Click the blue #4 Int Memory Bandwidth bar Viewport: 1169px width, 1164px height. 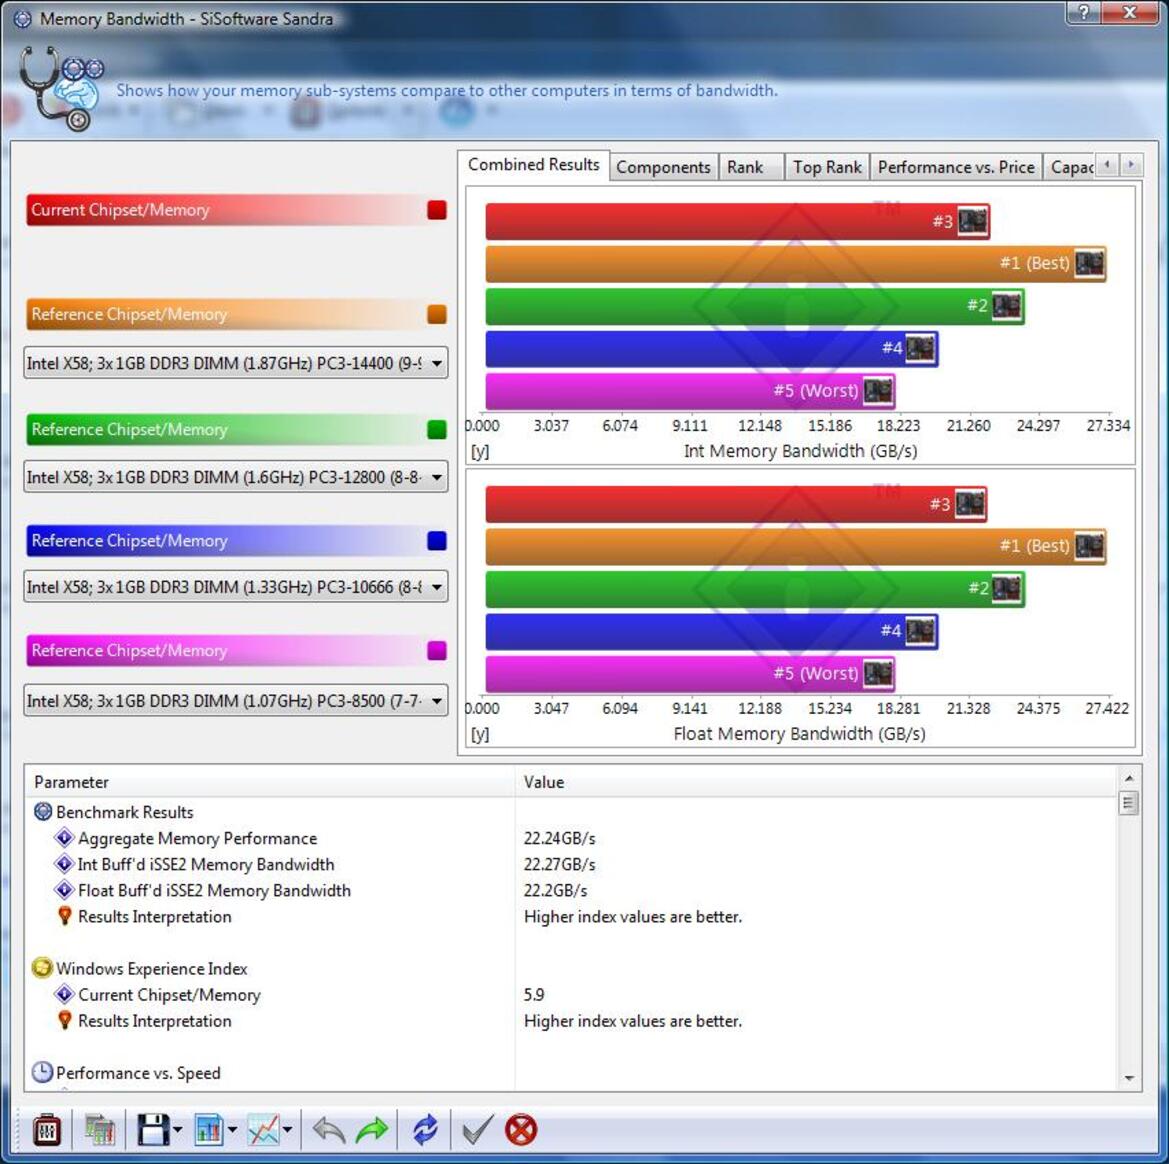coord(712,348)
